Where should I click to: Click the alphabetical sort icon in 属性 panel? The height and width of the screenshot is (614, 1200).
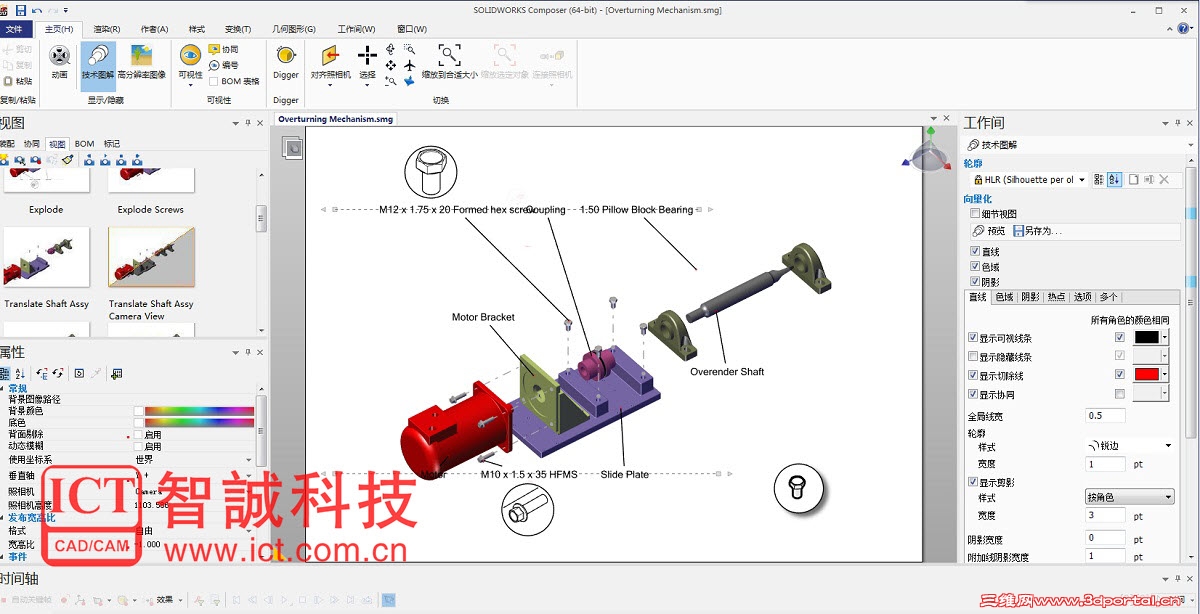pos(20,373)
